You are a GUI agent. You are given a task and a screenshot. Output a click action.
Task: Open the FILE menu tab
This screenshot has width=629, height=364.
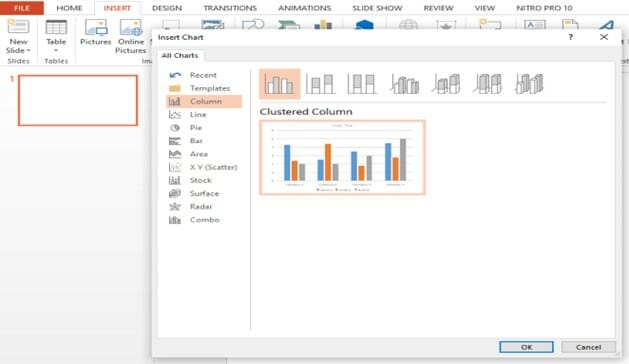[x=22, y=8]
